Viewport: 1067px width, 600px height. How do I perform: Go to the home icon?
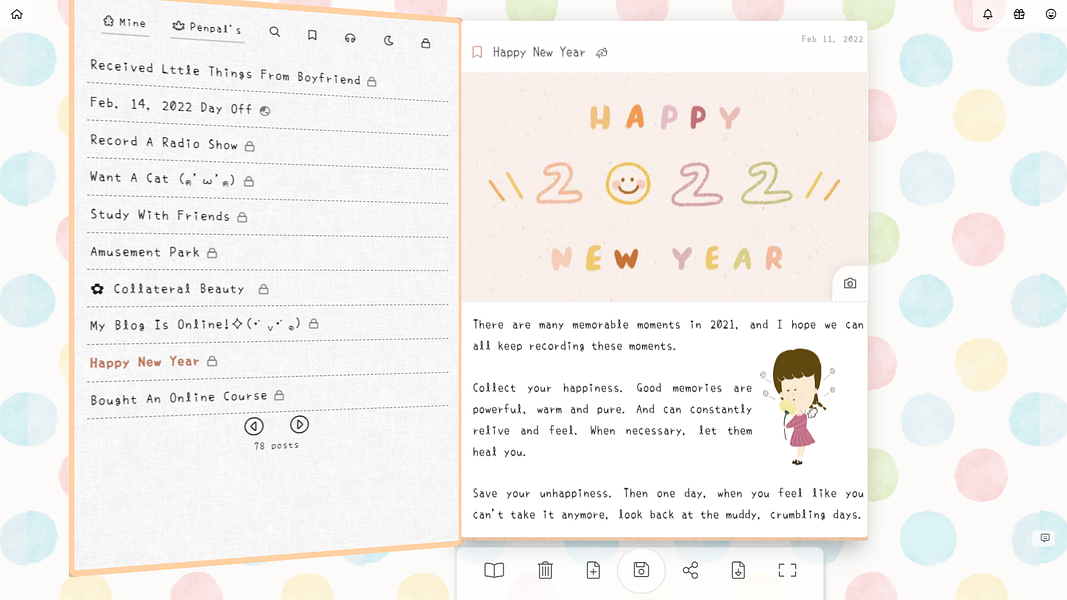pyautogui.click(x=17, y=14)
